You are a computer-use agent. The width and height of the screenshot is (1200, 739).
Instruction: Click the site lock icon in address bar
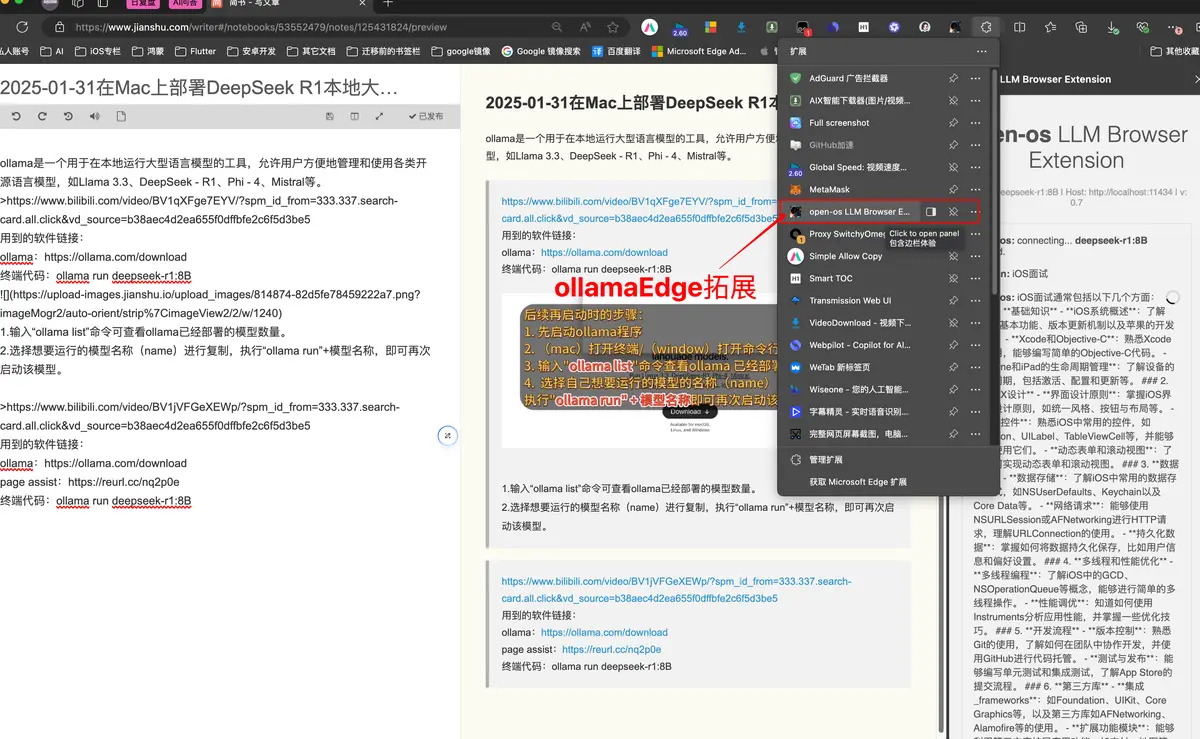(60, 27)
